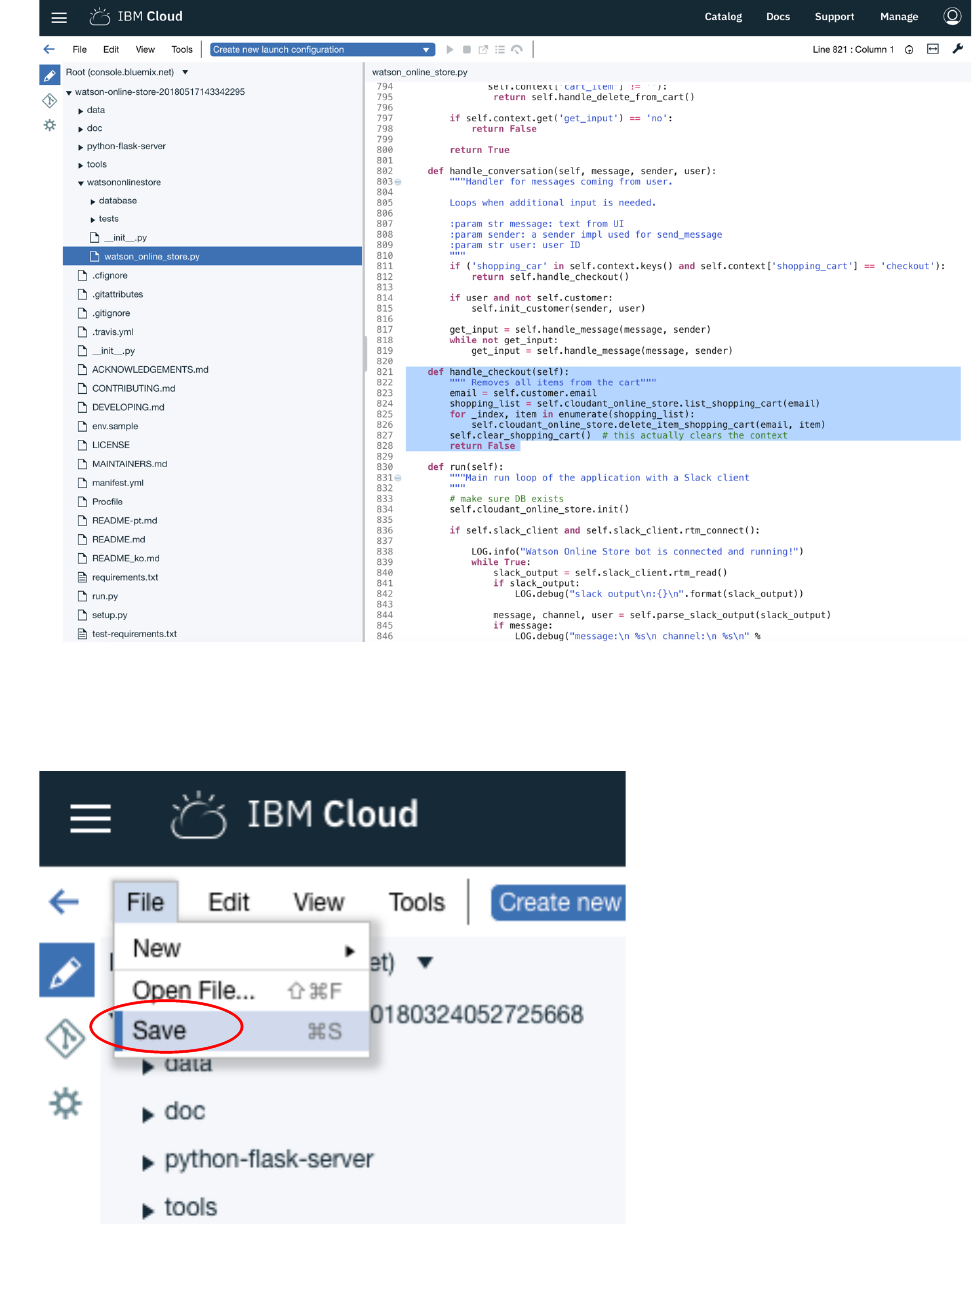Choose Open File... from the File menu
Viewport: 972px width, 1314px height.
(242, 990)
